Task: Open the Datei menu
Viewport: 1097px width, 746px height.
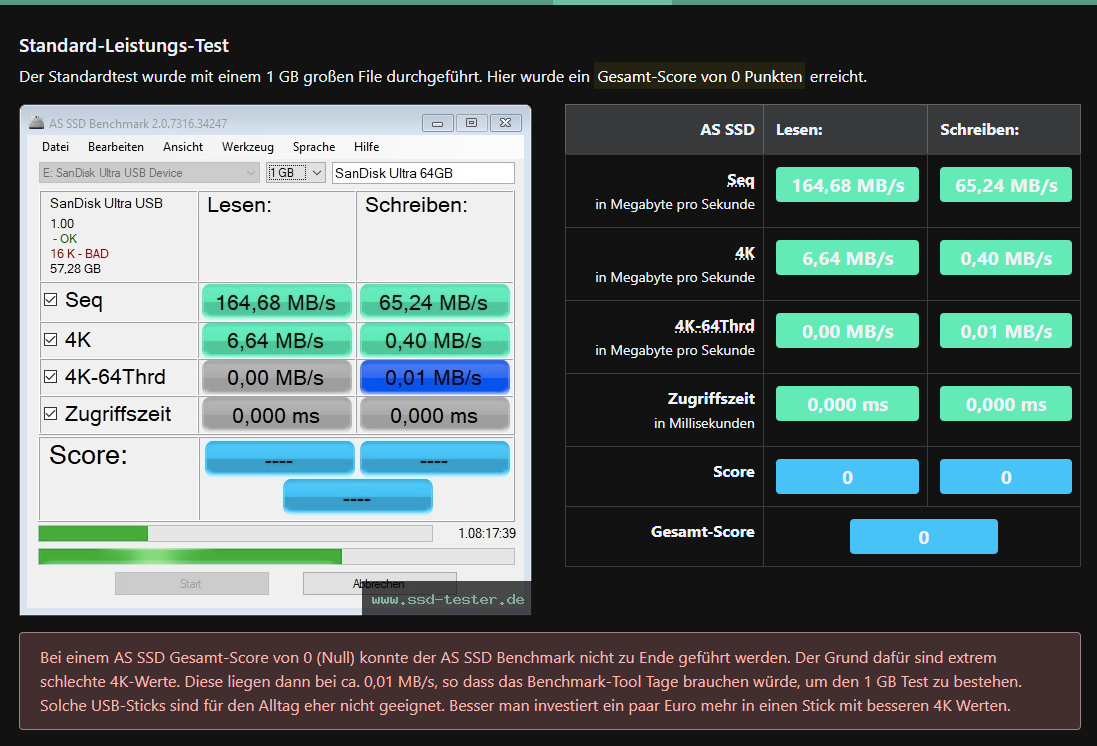Action: pyautogui.click(x=55, y=147)
